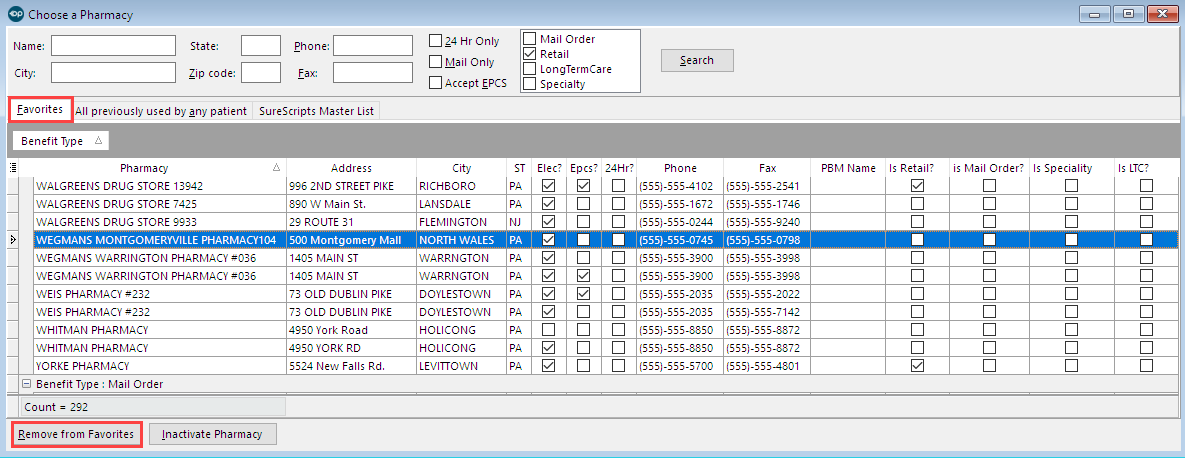Switch to the Favorites tab
Viewport: 1185px width, 458px height.
click(40, 110)
